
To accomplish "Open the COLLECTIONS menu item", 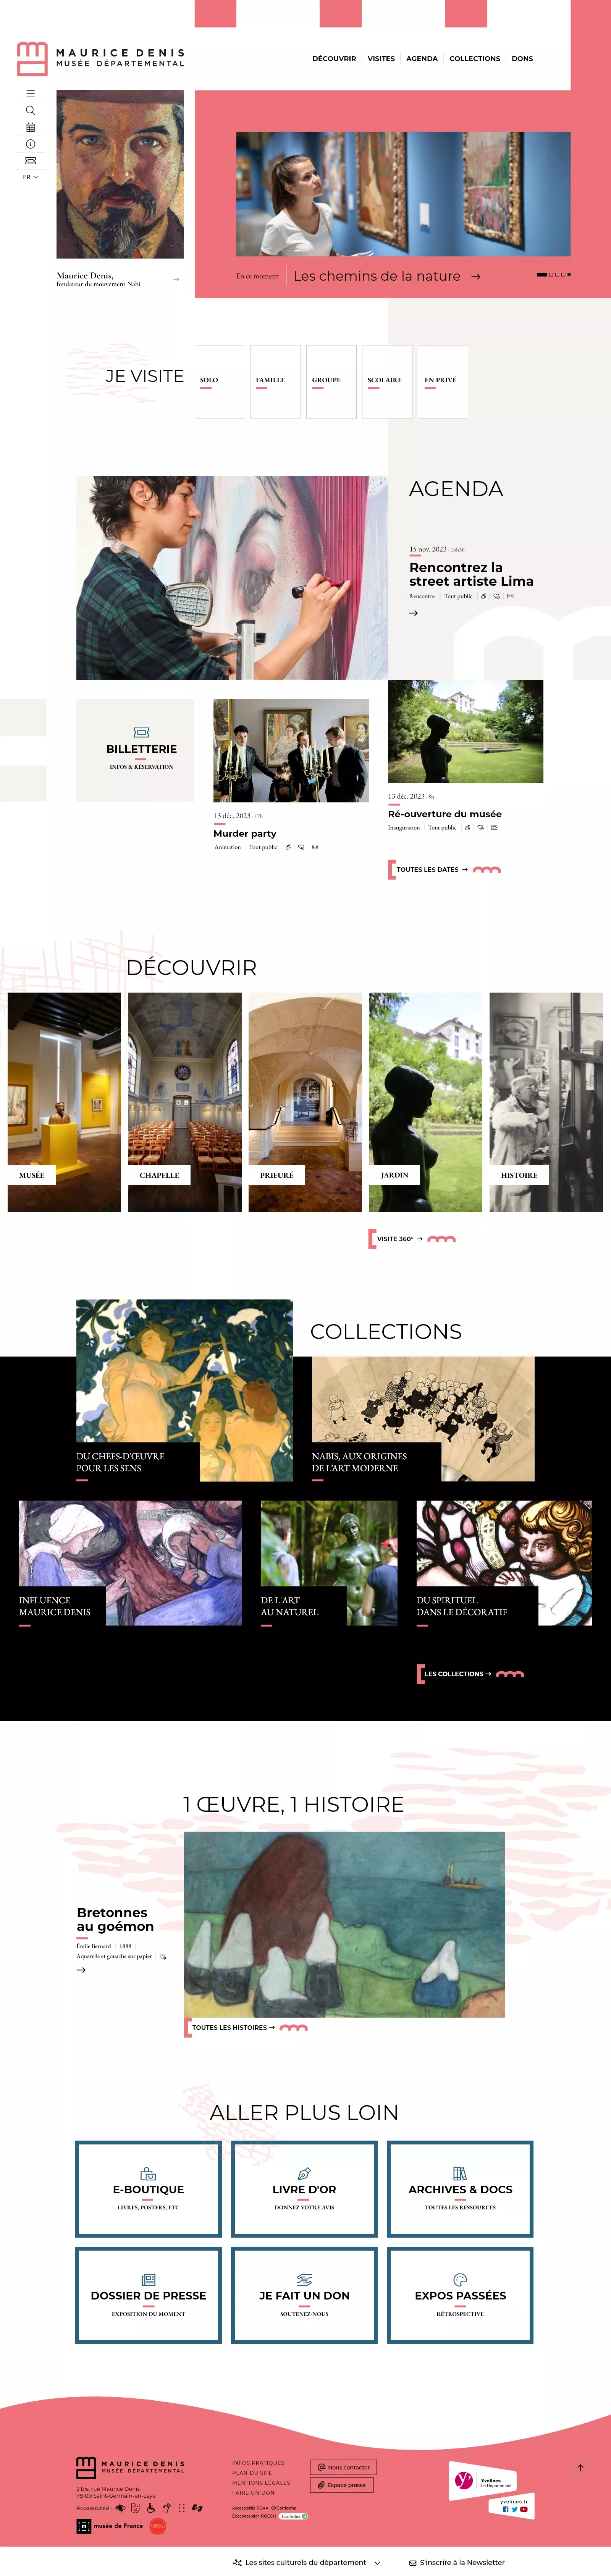I will [474, 59].
